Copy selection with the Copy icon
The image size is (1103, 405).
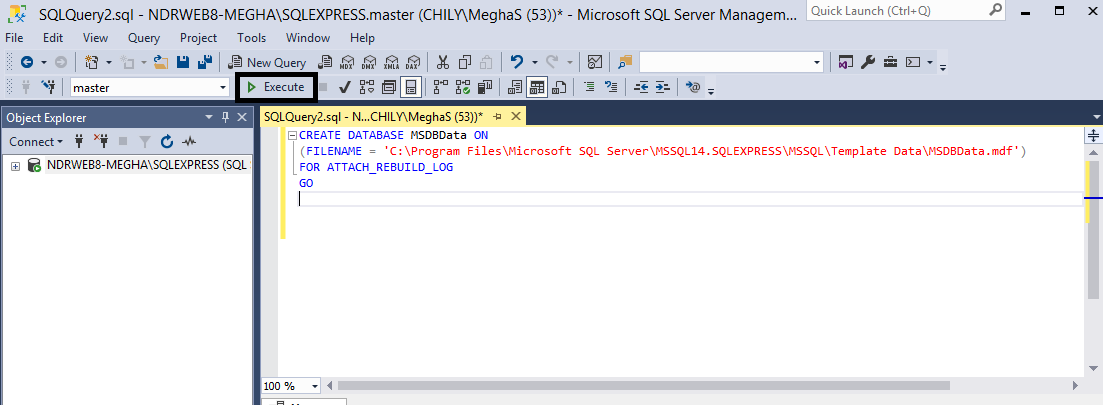[464, 63]
